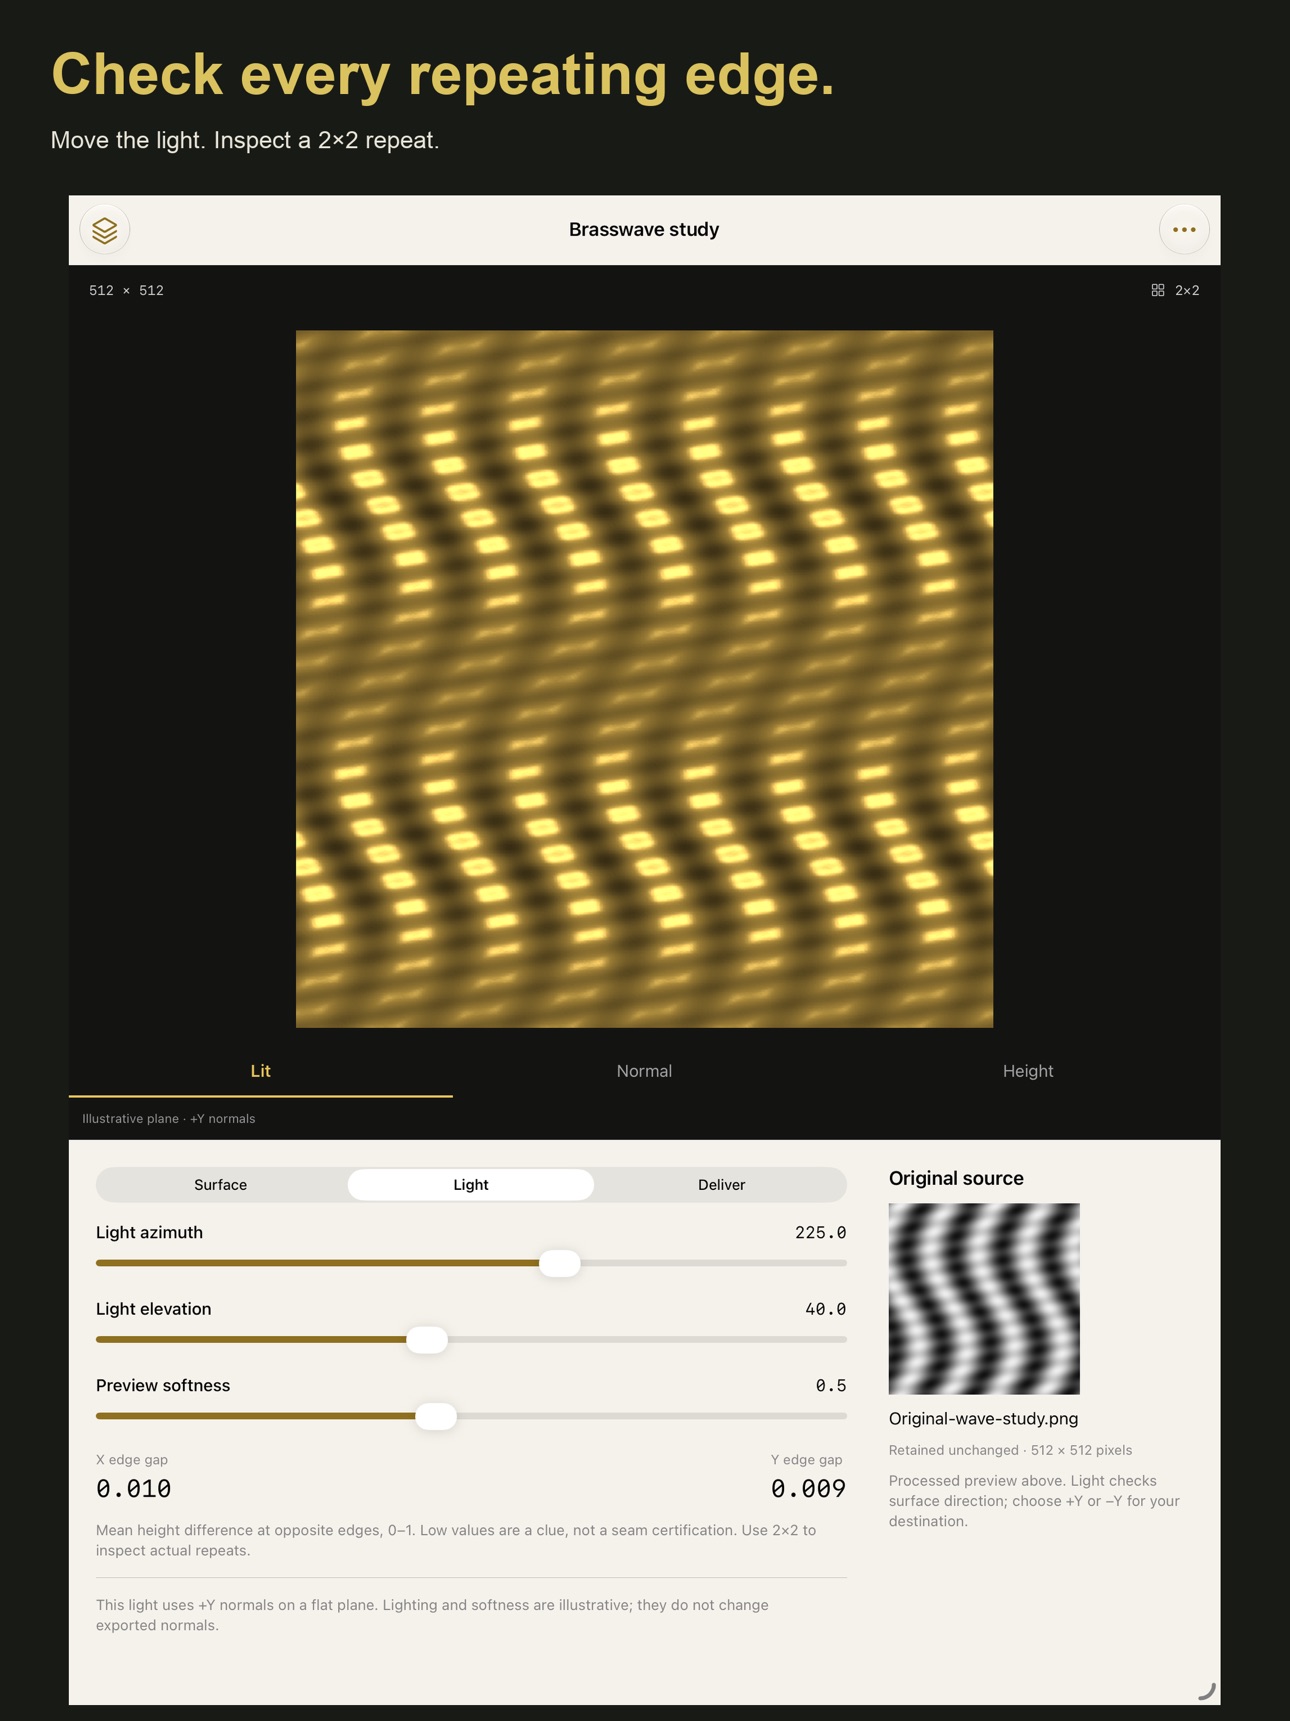Toggle the 2×2 repeat grid view

click(x=1175, y=290)
